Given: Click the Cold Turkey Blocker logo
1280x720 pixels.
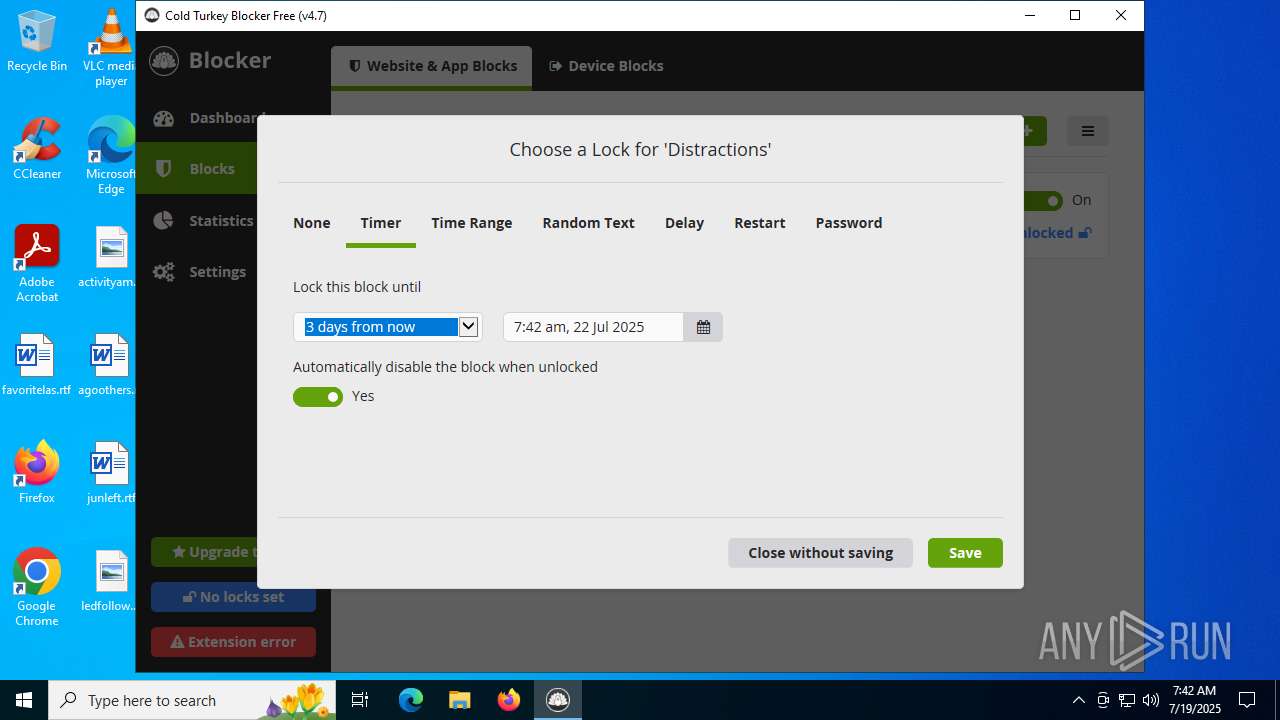Looking at the screenshot, I should coord(164,61).
